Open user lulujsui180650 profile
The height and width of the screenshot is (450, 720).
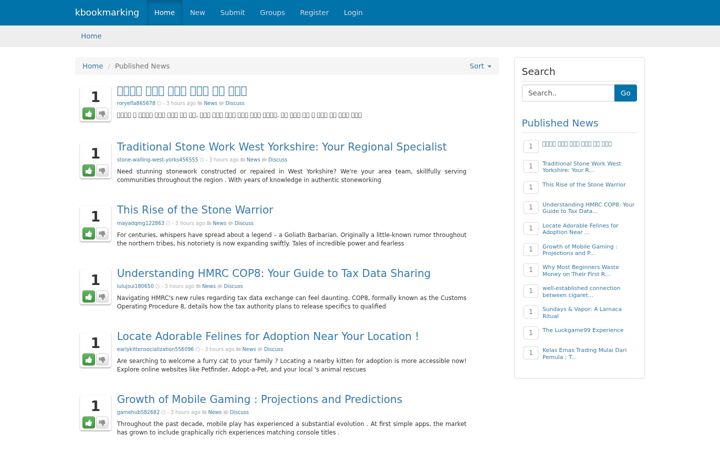(135, 286)
